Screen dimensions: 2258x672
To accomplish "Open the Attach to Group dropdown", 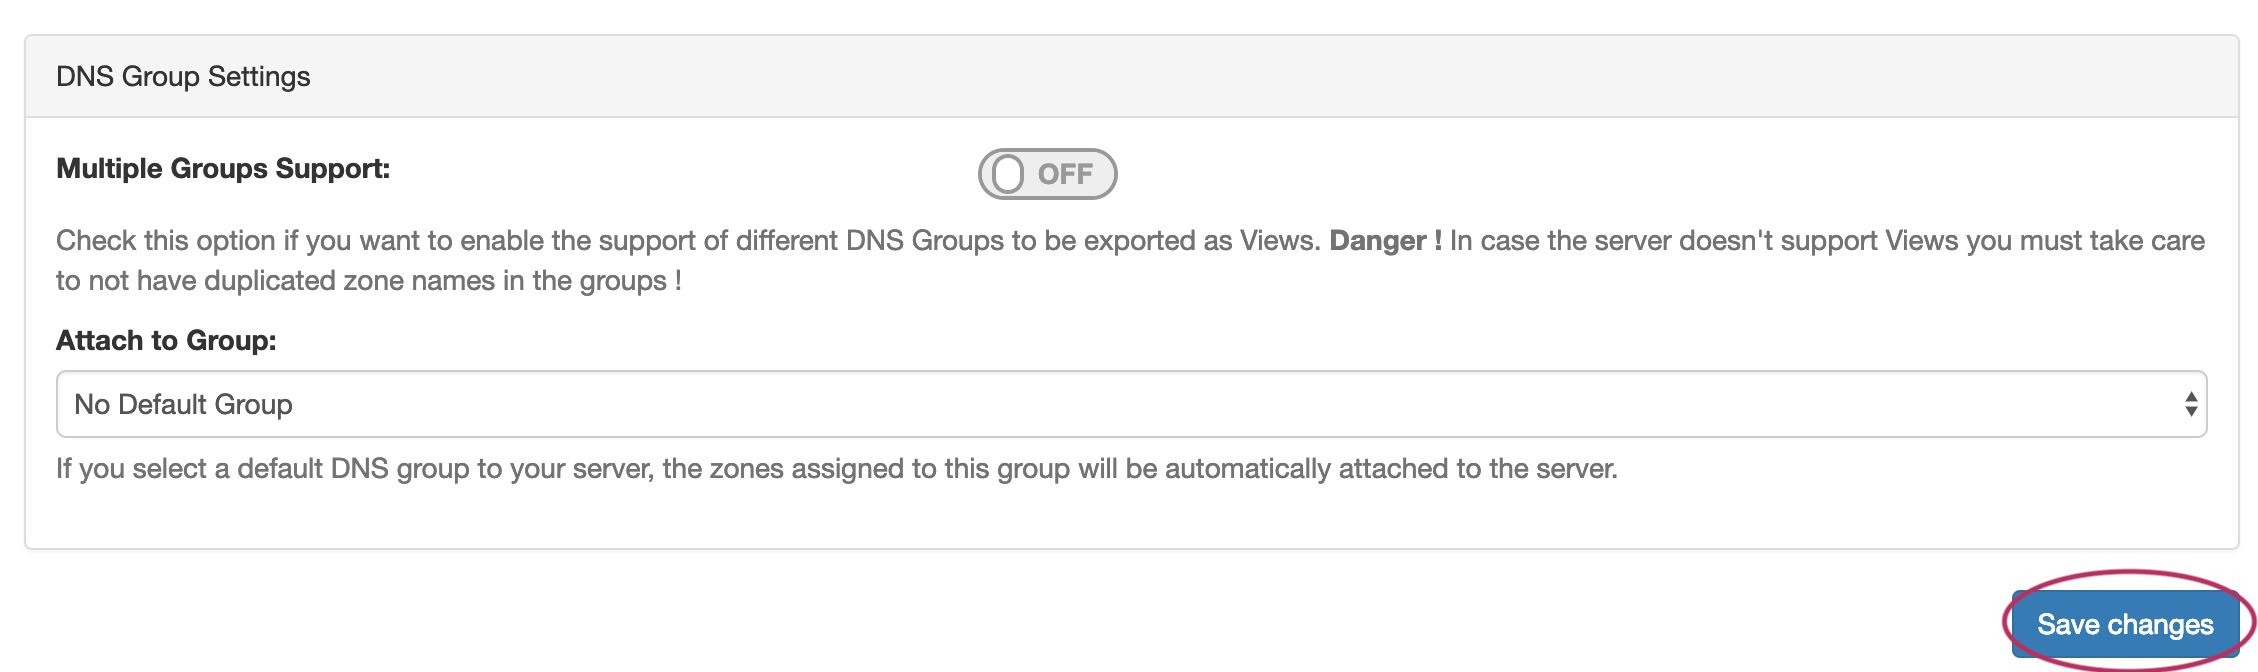I will (1130, 404).
